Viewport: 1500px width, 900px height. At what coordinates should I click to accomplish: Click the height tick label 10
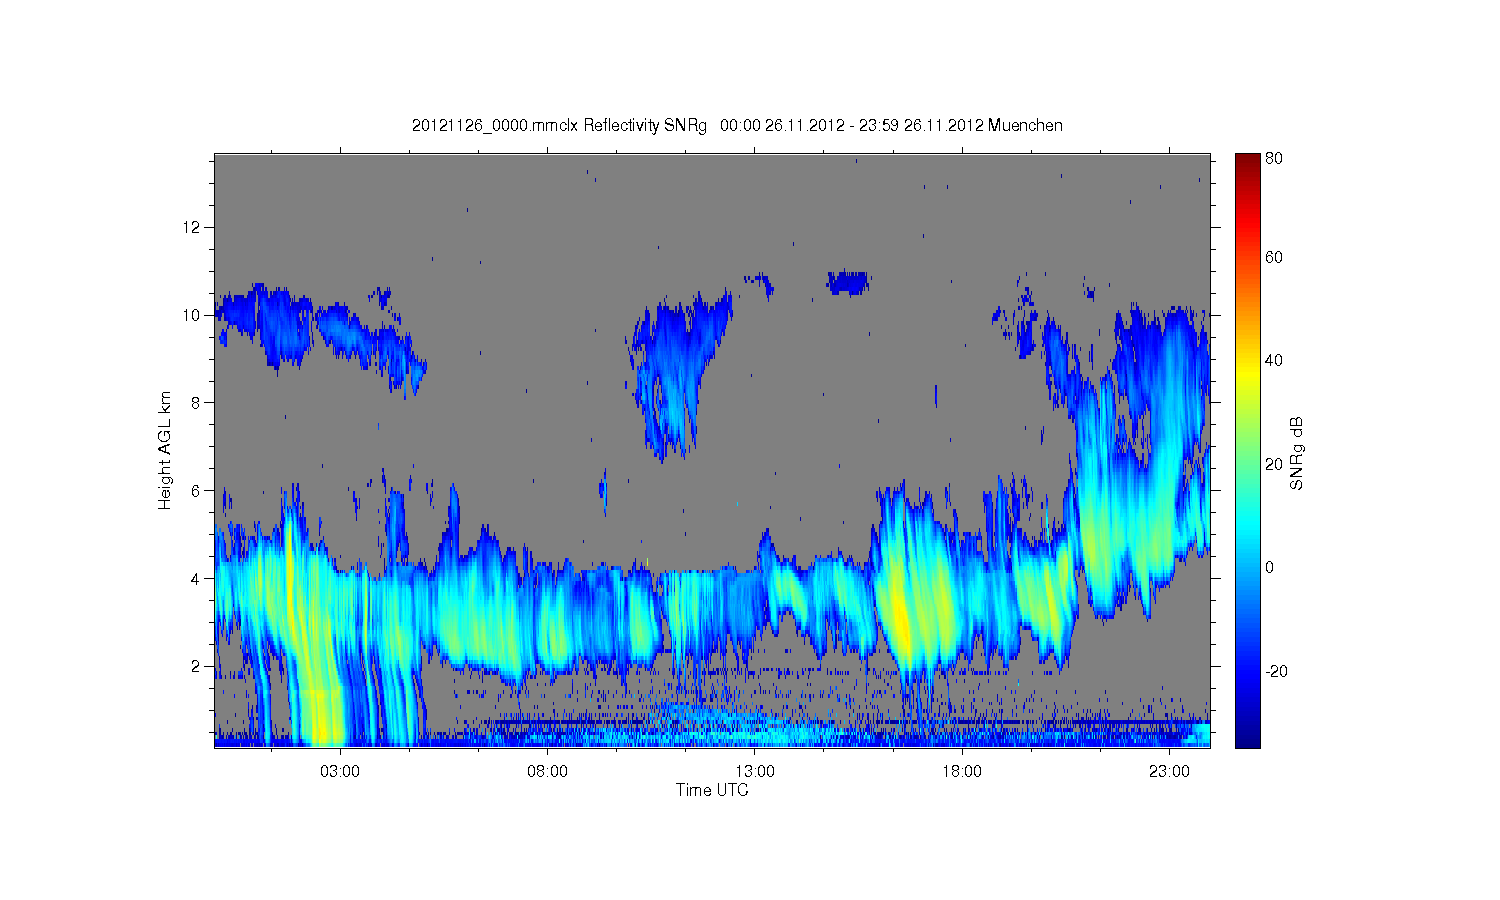coord(193,315)
